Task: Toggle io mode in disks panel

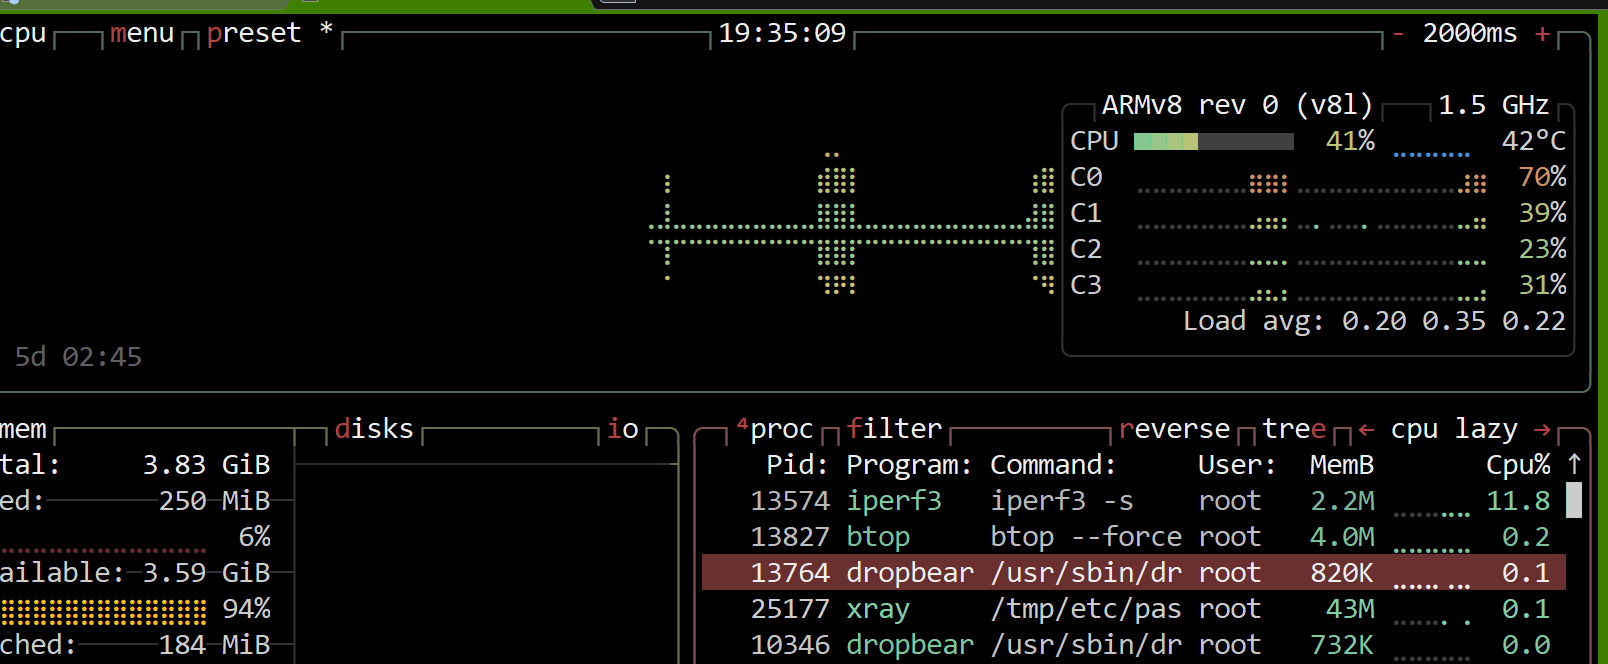Action: tap(622, 429)
